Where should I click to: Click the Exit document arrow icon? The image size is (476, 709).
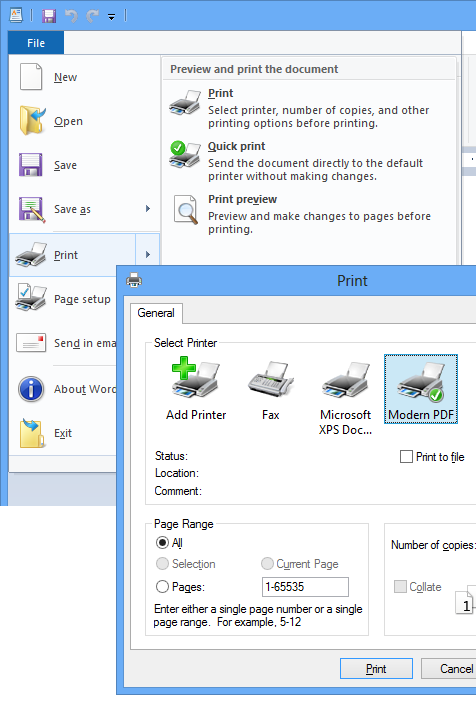click(x=32, y=433)
